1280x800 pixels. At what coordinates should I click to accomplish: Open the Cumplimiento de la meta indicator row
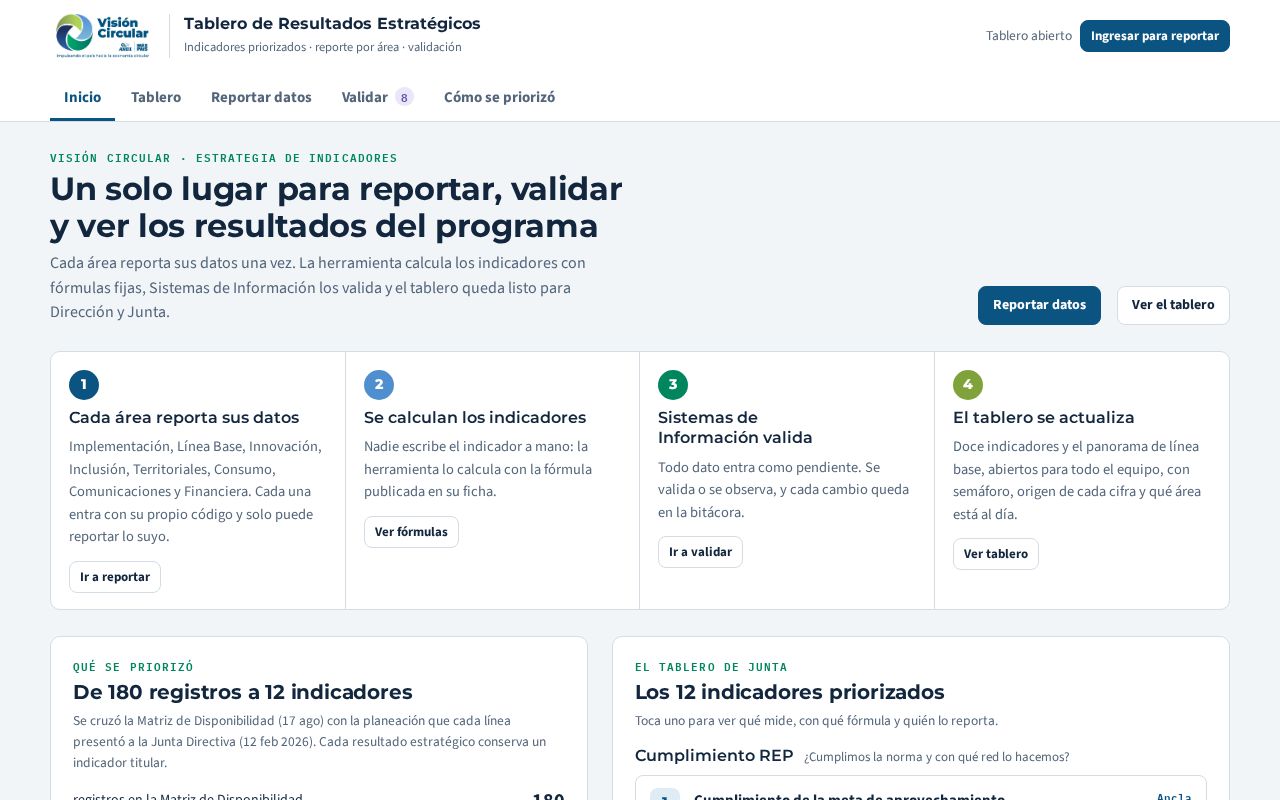[920, 788]
